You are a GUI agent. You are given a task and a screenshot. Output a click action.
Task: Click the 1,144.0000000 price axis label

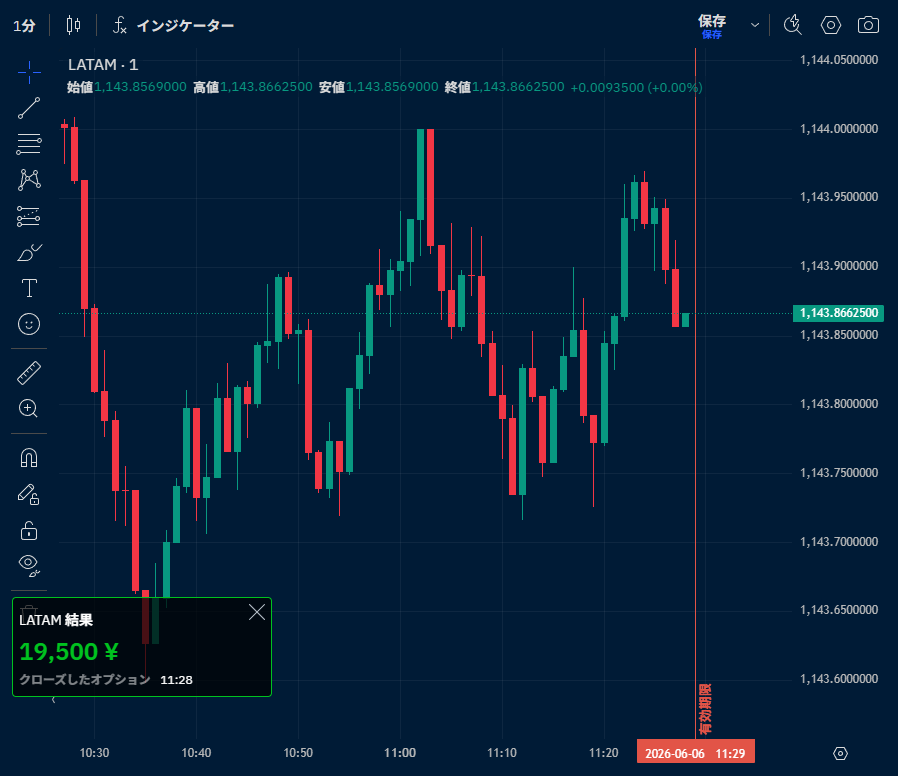click(x=839, y=129)
